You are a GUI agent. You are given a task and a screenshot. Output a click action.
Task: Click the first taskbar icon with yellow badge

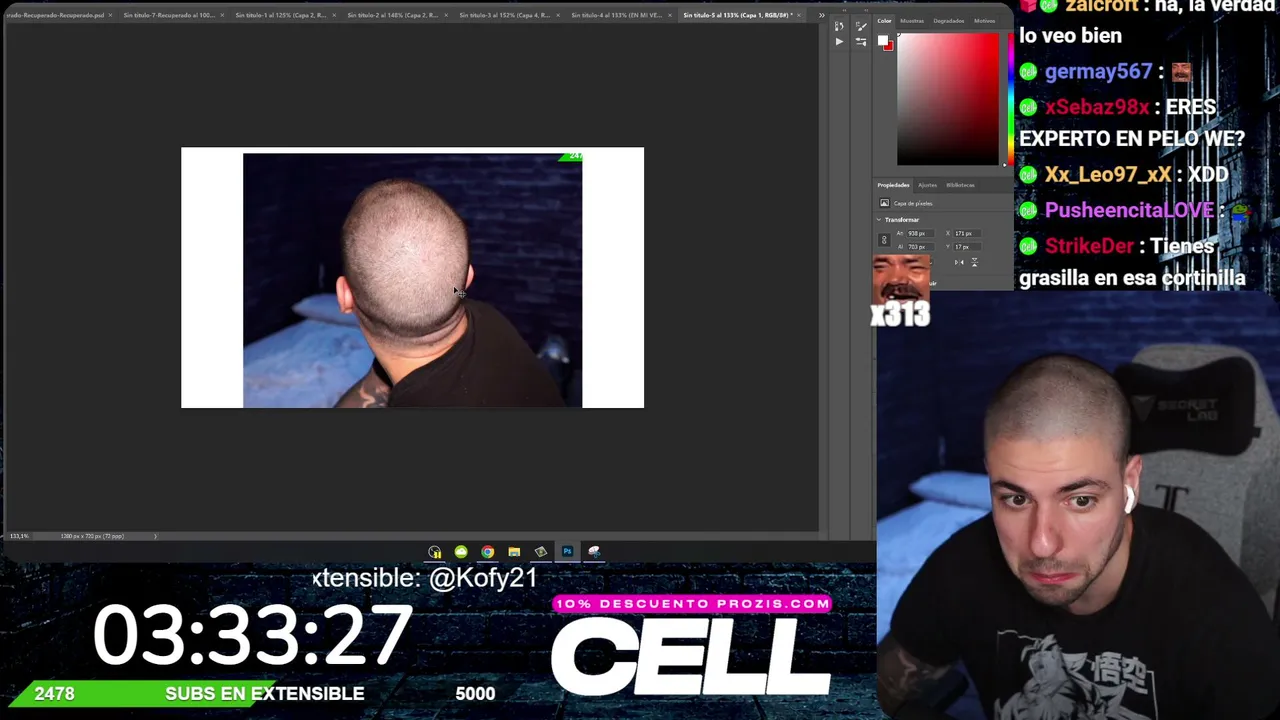(x=434, y=551)
